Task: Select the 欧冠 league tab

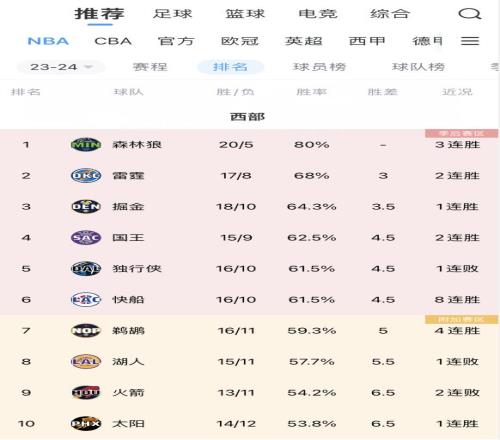Action: point(240,41)
